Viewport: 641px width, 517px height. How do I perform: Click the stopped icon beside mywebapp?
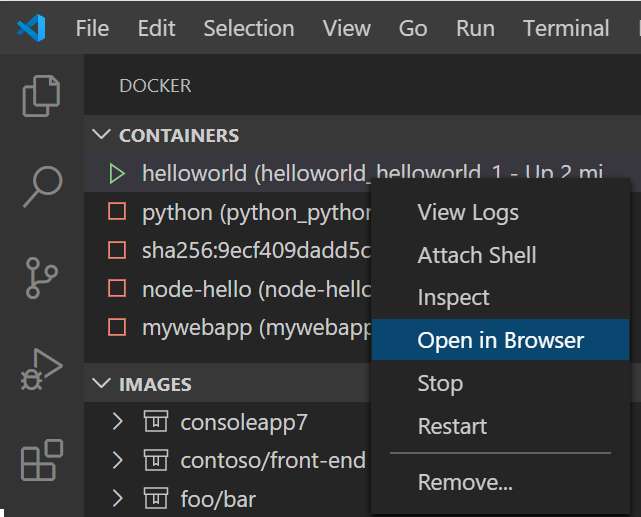click(x=117, y=327)
